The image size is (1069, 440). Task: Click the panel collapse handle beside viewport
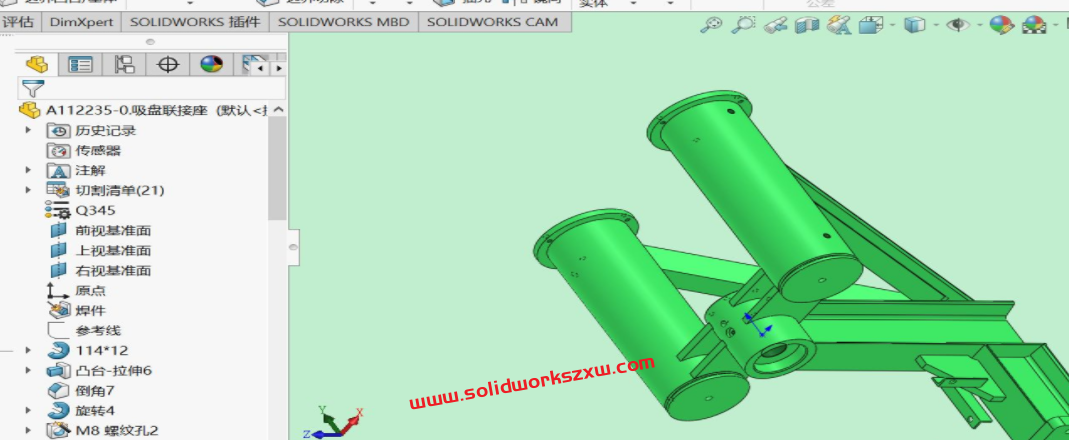293,247
